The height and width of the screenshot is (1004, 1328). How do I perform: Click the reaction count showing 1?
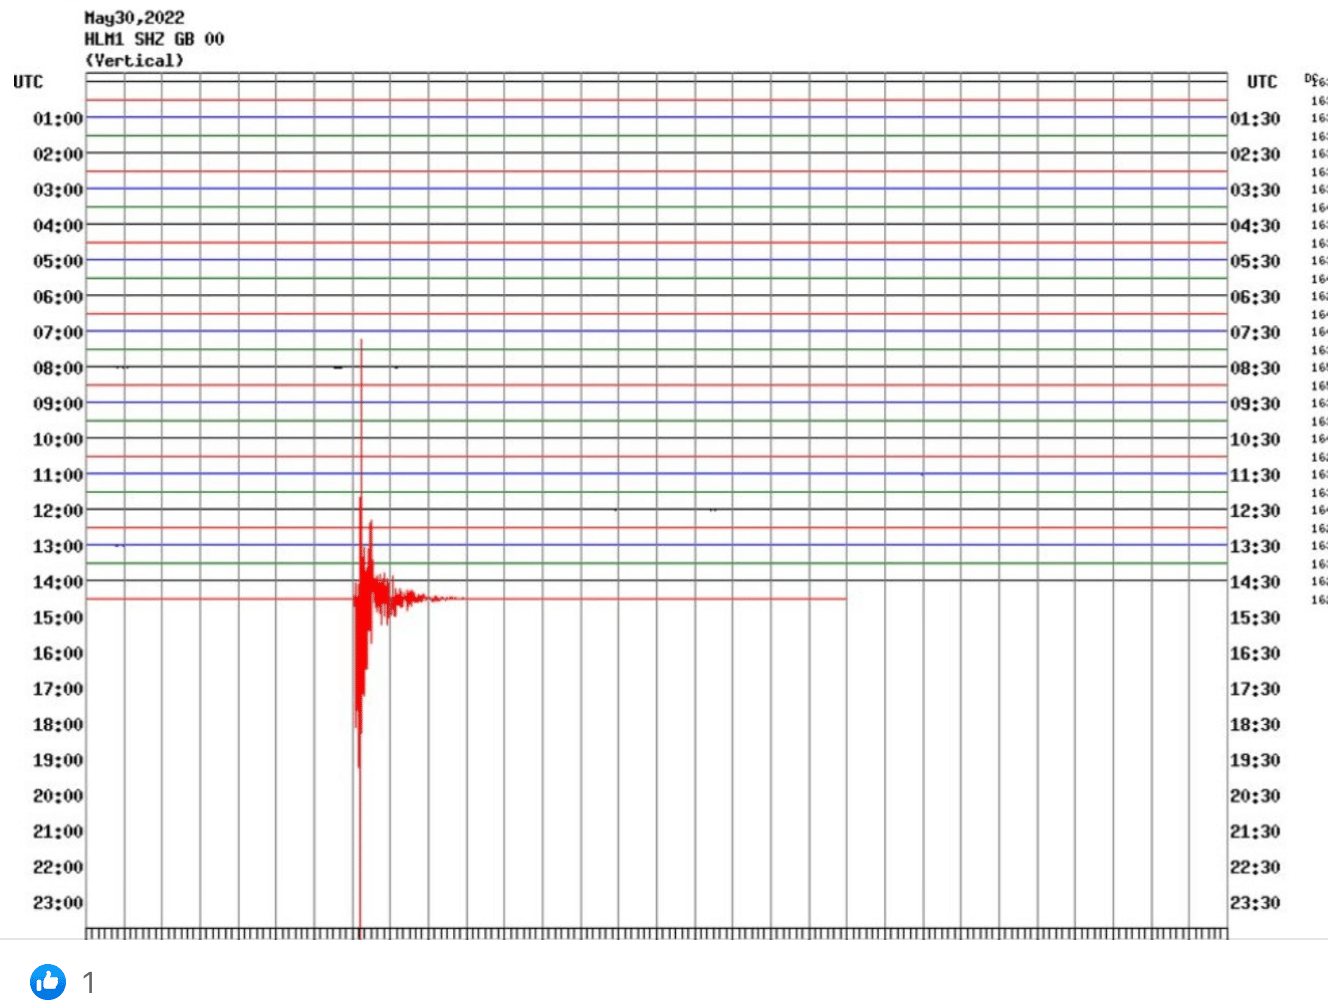click(88, 983)
